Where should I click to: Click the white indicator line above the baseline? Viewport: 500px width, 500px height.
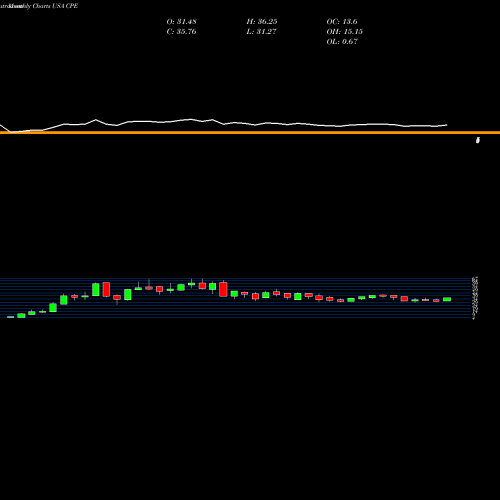[x=223, y=124]
